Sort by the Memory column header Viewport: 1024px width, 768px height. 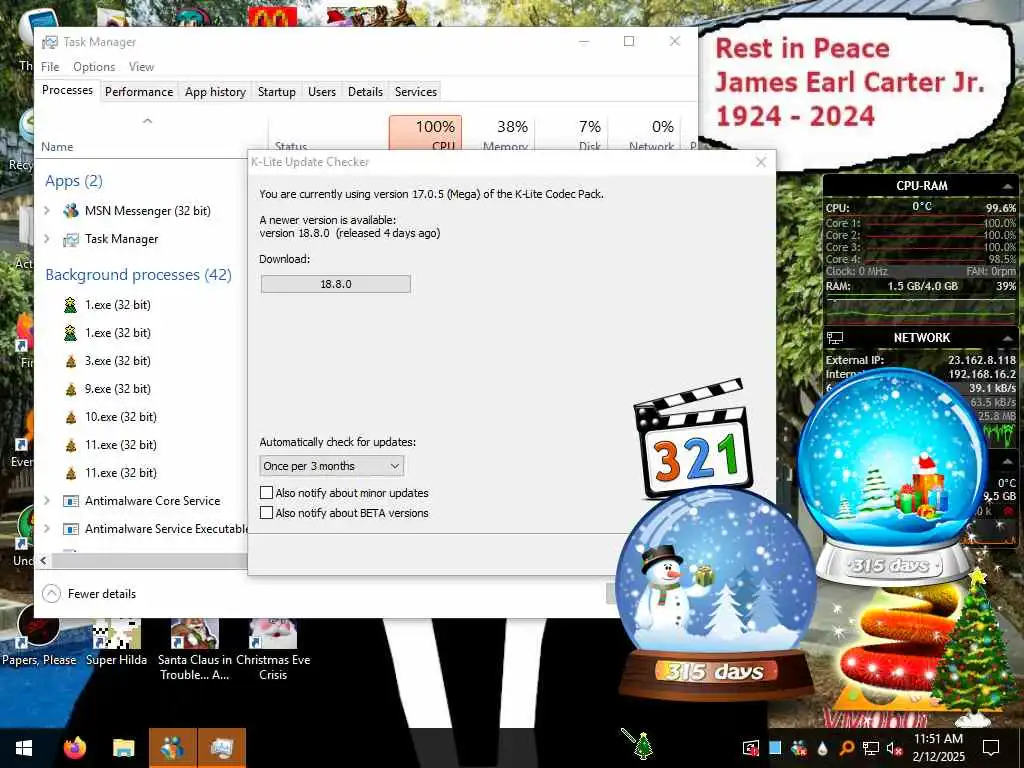point(499,134)
